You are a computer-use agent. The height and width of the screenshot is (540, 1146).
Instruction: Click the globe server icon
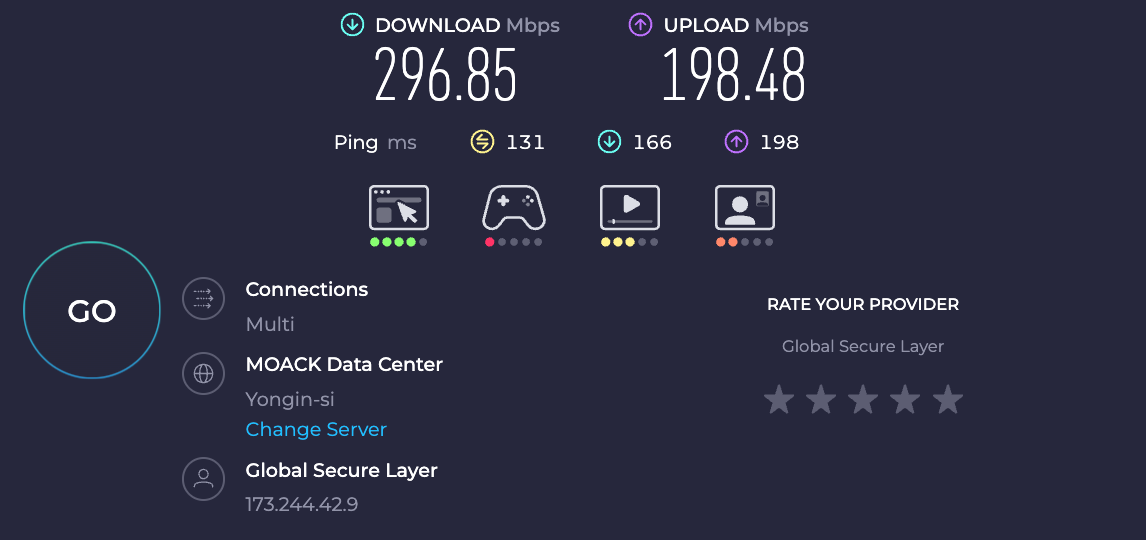point(203,373)
